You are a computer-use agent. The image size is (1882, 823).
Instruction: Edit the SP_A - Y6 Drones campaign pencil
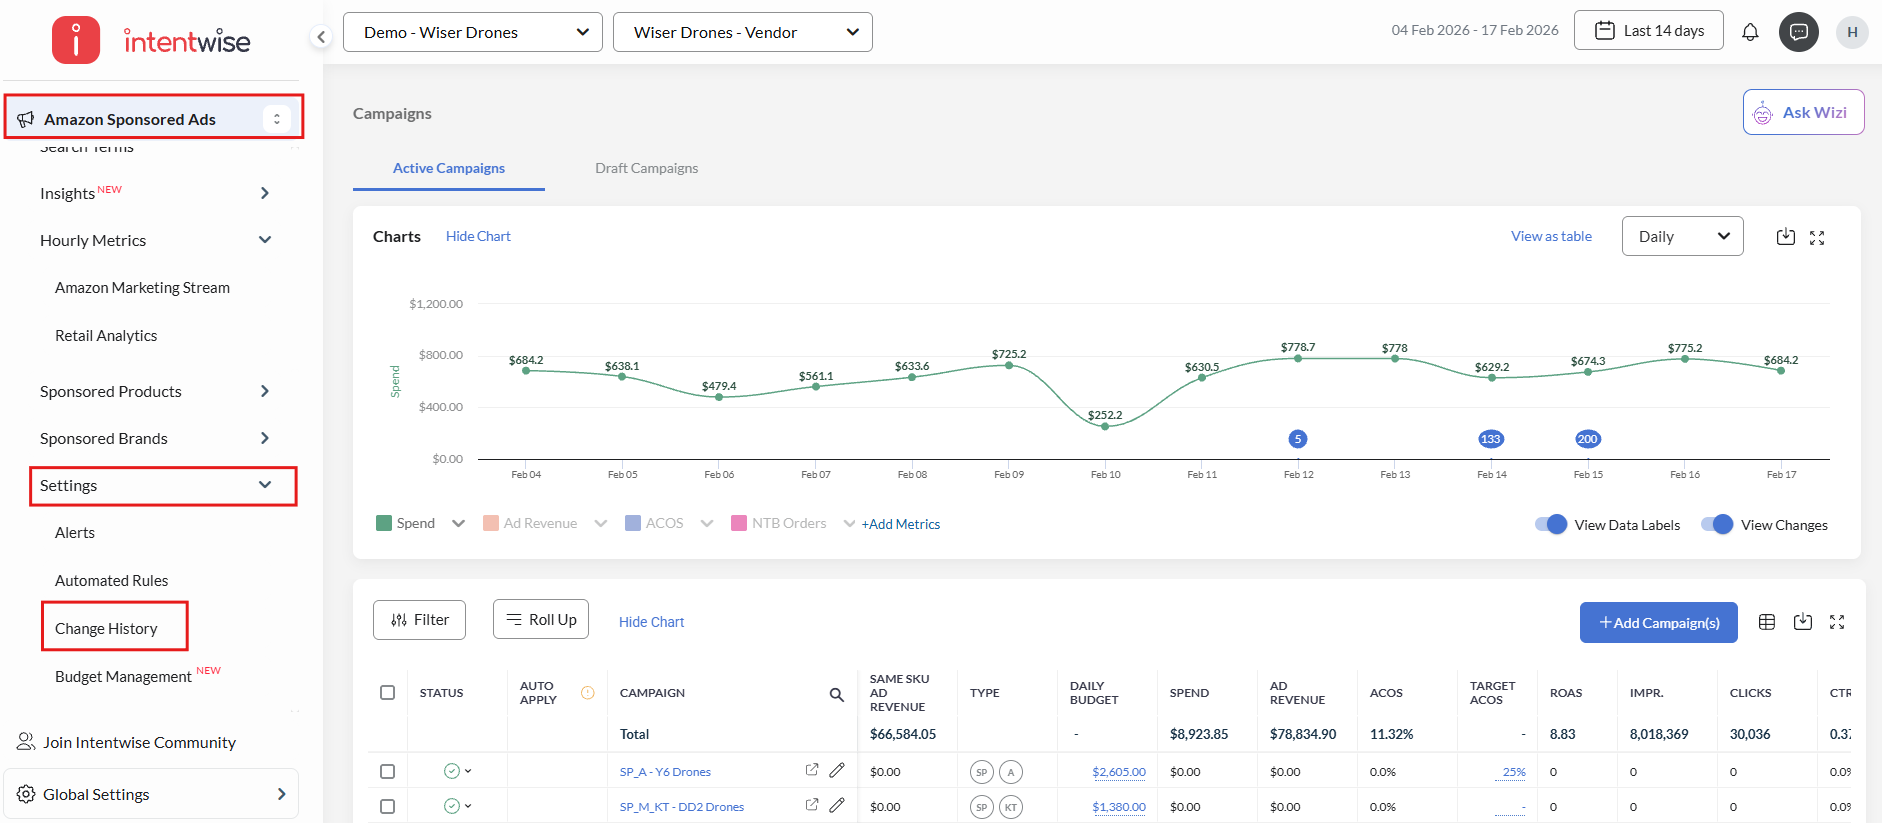coord(837,770)
